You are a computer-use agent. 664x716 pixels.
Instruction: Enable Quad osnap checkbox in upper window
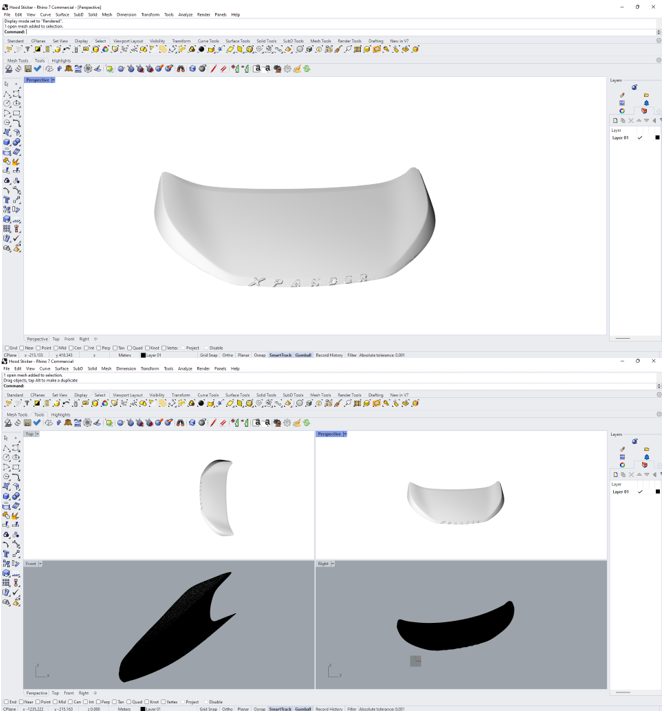coord(129,348)
